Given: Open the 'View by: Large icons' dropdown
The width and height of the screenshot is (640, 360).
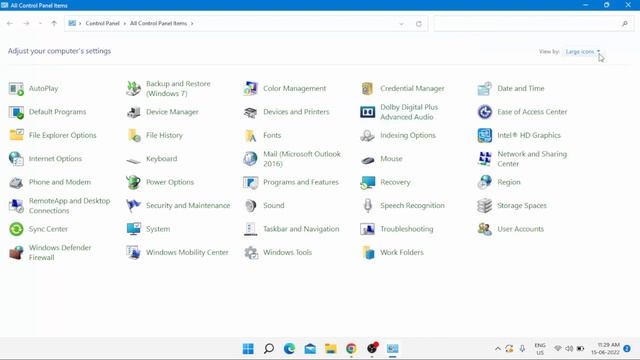Looking at the screenshot, I should (x=582, y=52).
